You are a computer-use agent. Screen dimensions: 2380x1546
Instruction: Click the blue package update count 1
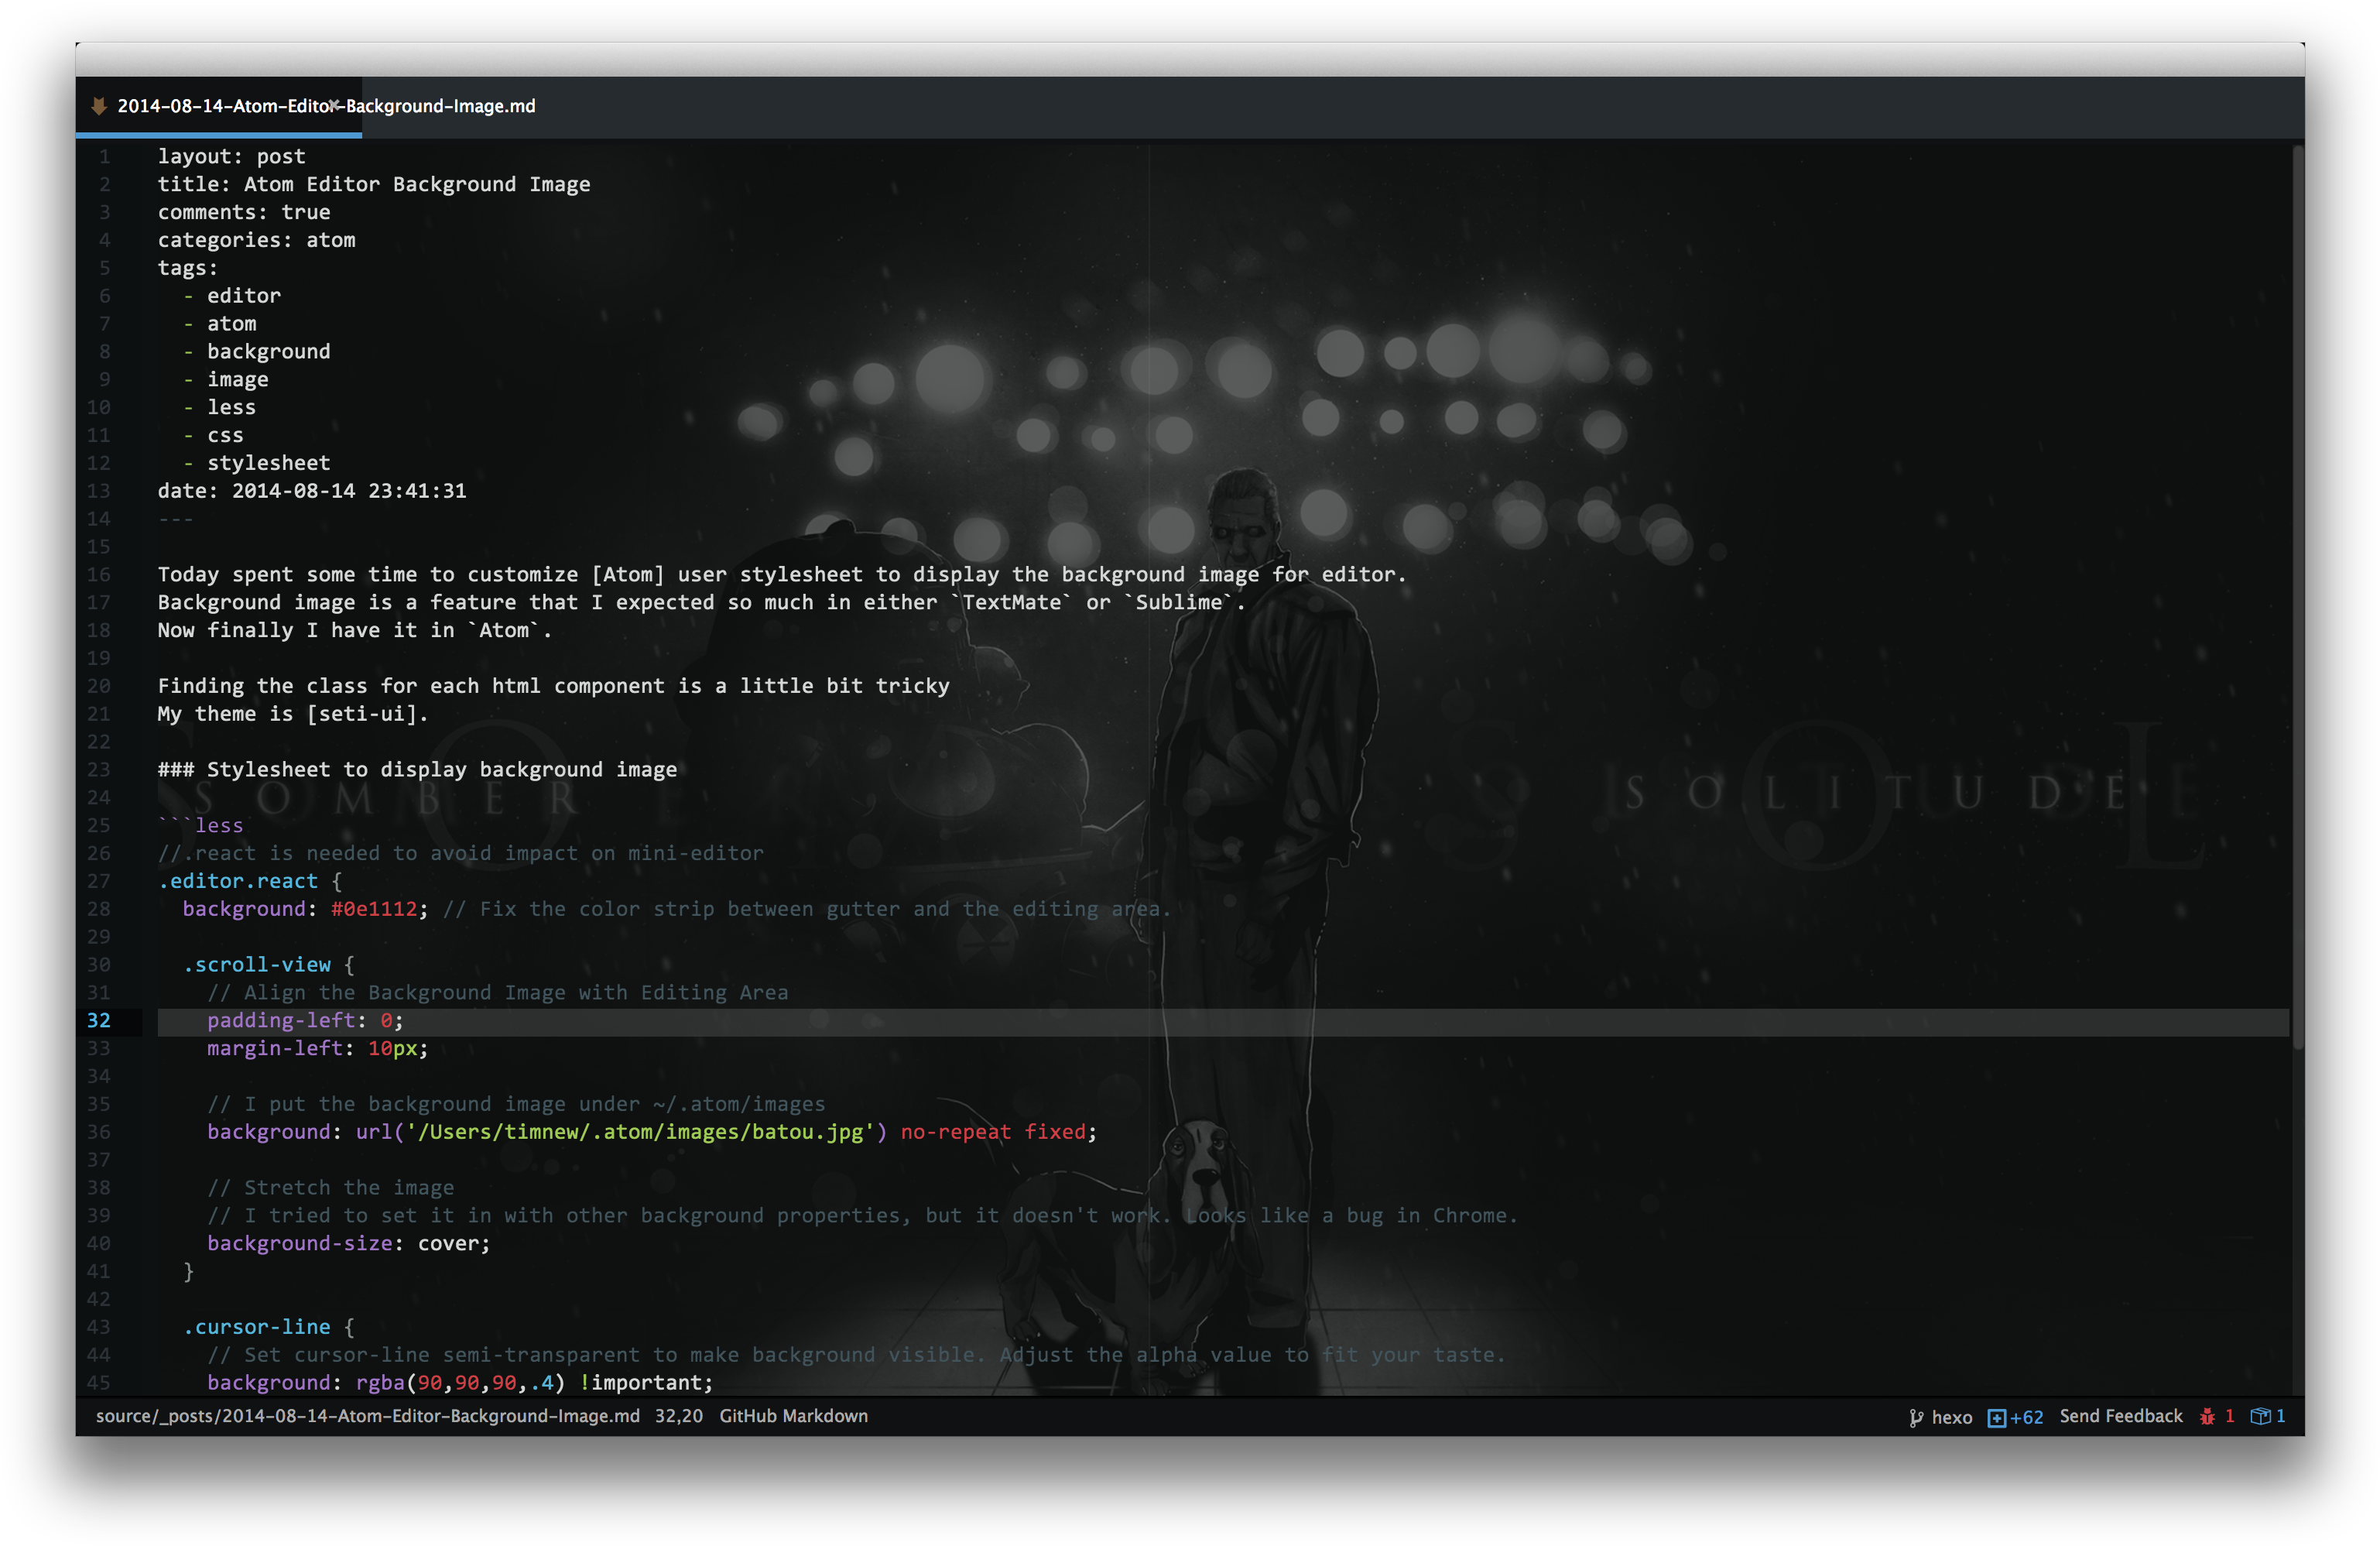2280,1416
